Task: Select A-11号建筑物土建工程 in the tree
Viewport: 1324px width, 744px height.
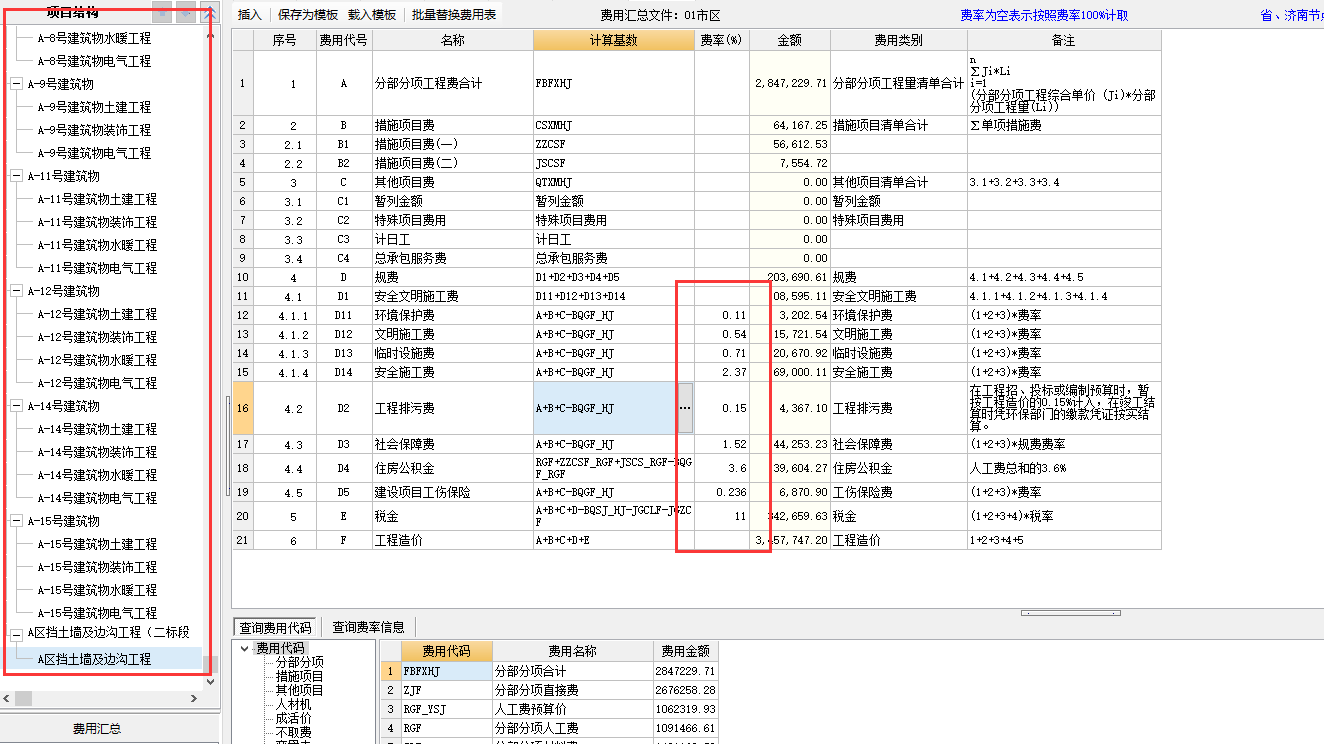Action: (x=97, y=199)
